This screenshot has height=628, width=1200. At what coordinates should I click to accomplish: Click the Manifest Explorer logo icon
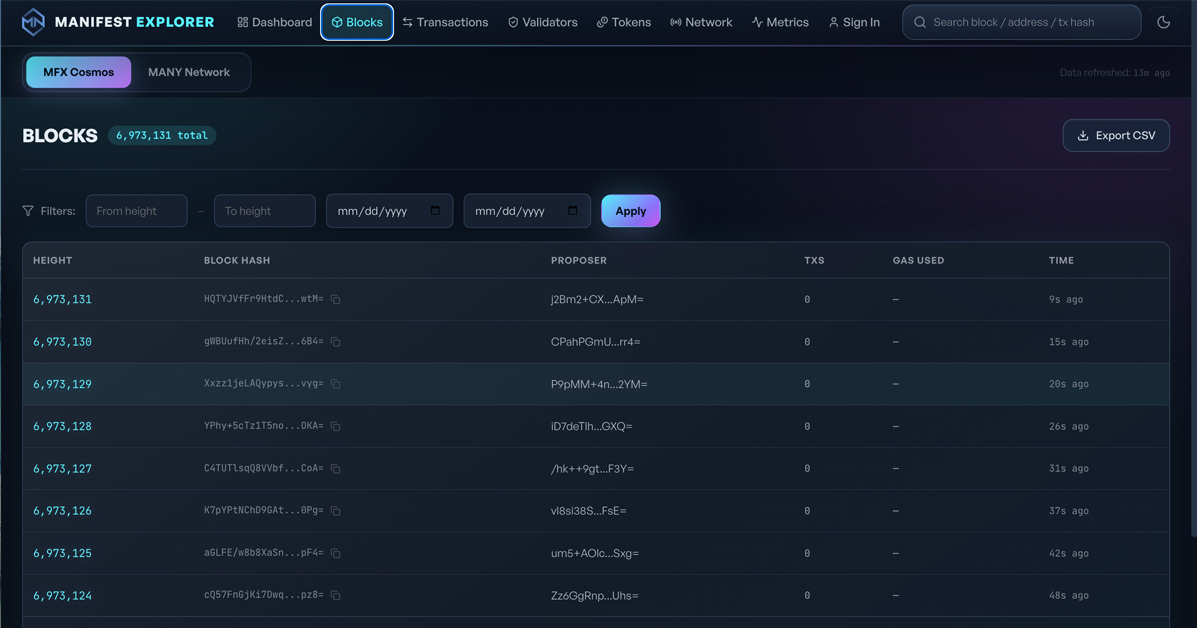tap(33, 22)
